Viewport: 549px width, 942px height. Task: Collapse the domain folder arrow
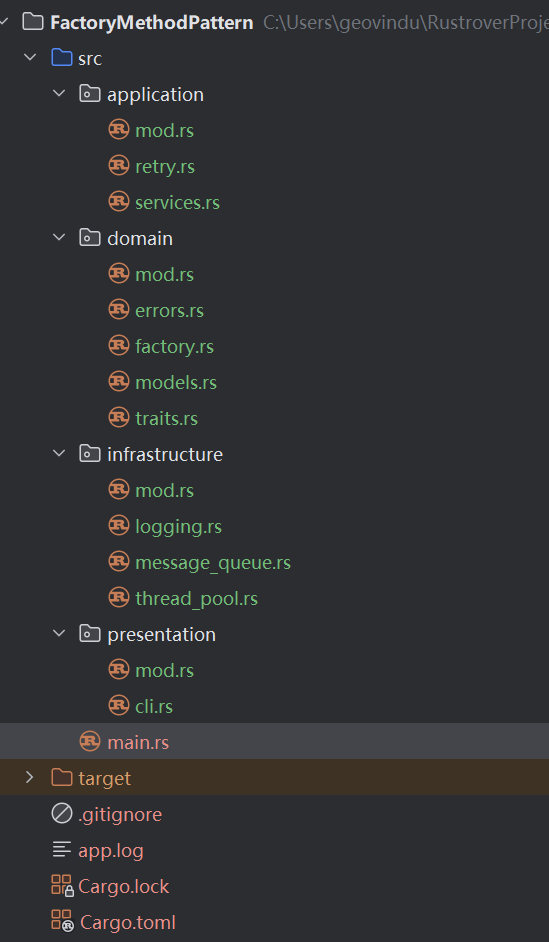[x=59, y=237]
